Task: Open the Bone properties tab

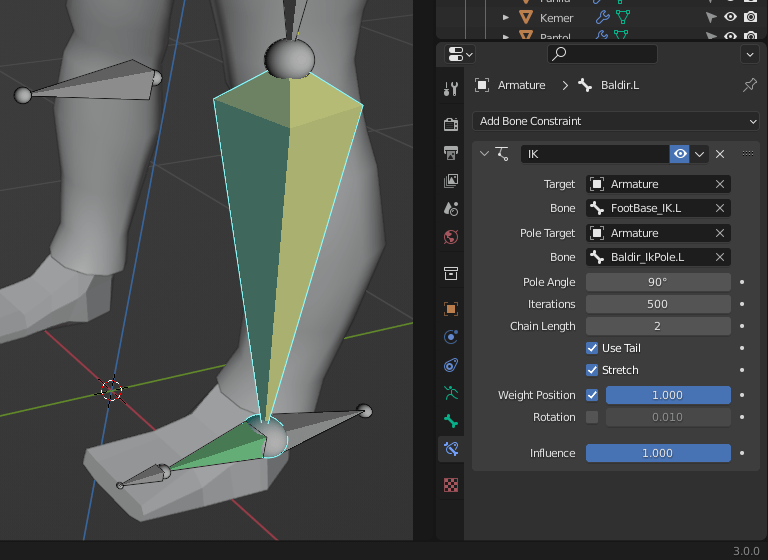Action: click(x=451, y=421)
